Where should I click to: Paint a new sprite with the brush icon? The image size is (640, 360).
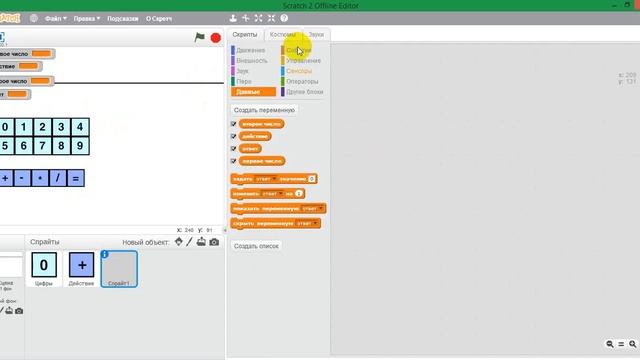pos(189,242)
